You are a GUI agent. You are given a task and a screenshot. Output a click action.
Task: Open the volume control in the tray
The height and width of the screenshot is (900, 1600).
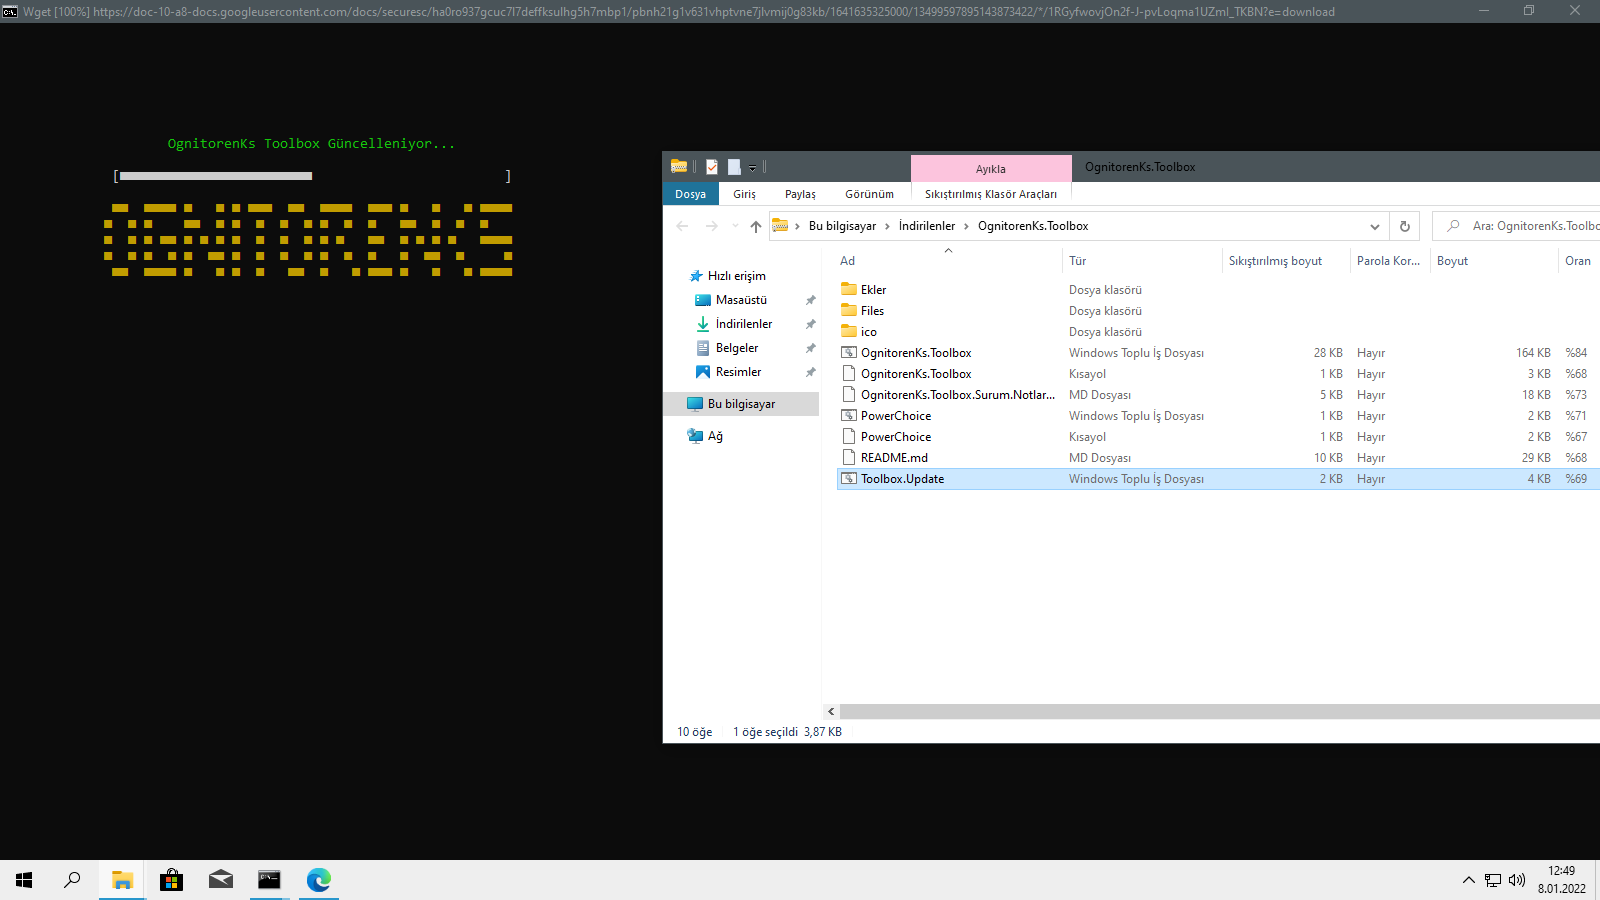point(1517,880)
